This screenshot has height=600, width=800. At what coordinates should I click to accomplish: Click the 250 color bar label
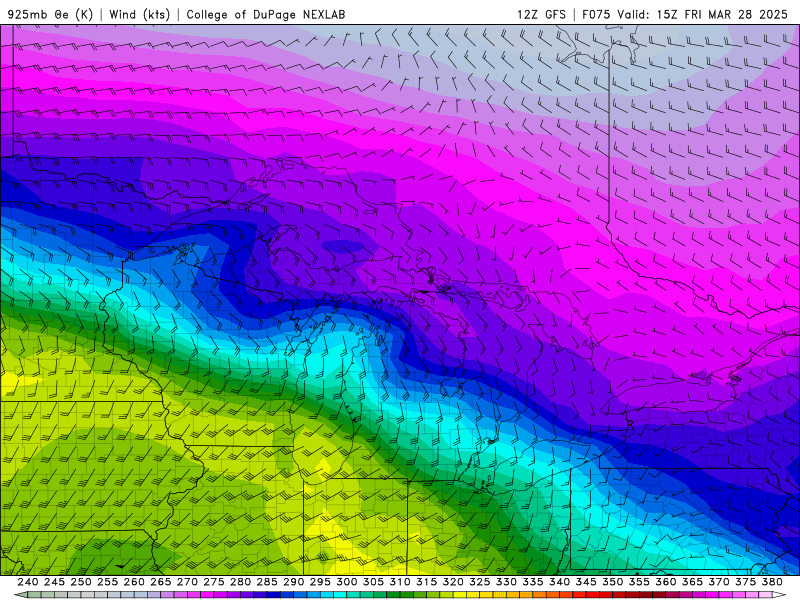click(x=81, y=582)
